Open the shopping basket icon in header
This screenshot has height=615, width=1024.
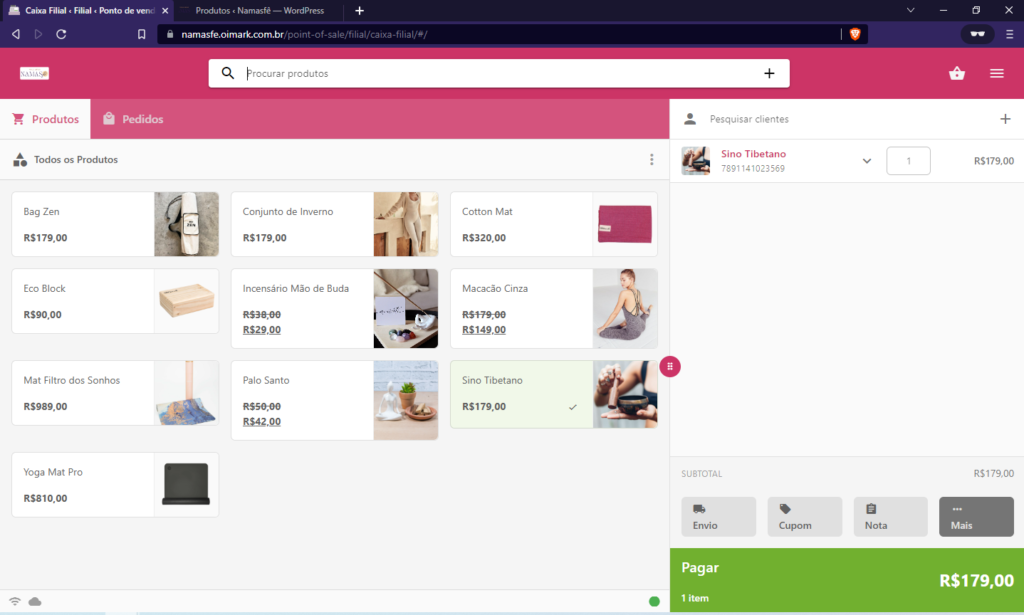[957, 73]
